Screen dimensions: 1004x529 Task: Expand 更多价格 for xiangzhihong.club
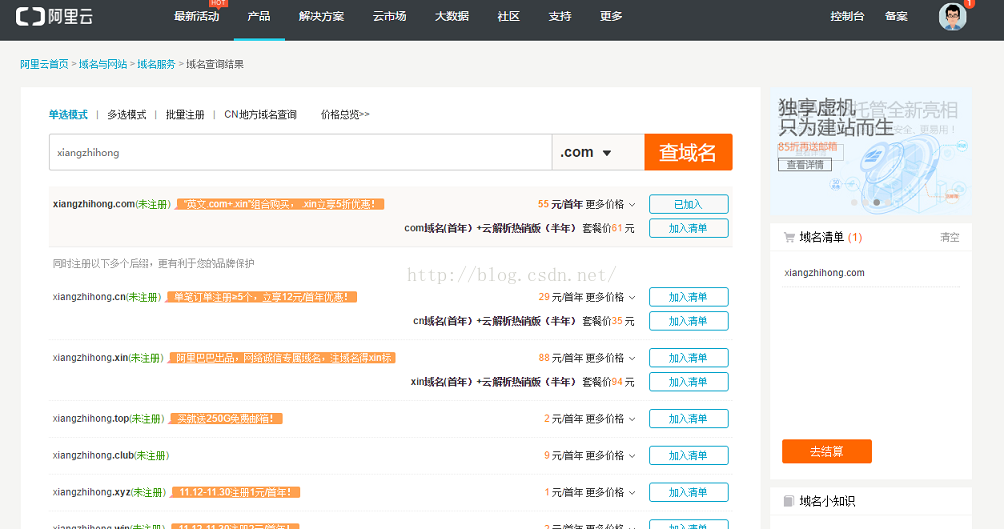coord(610,455)
